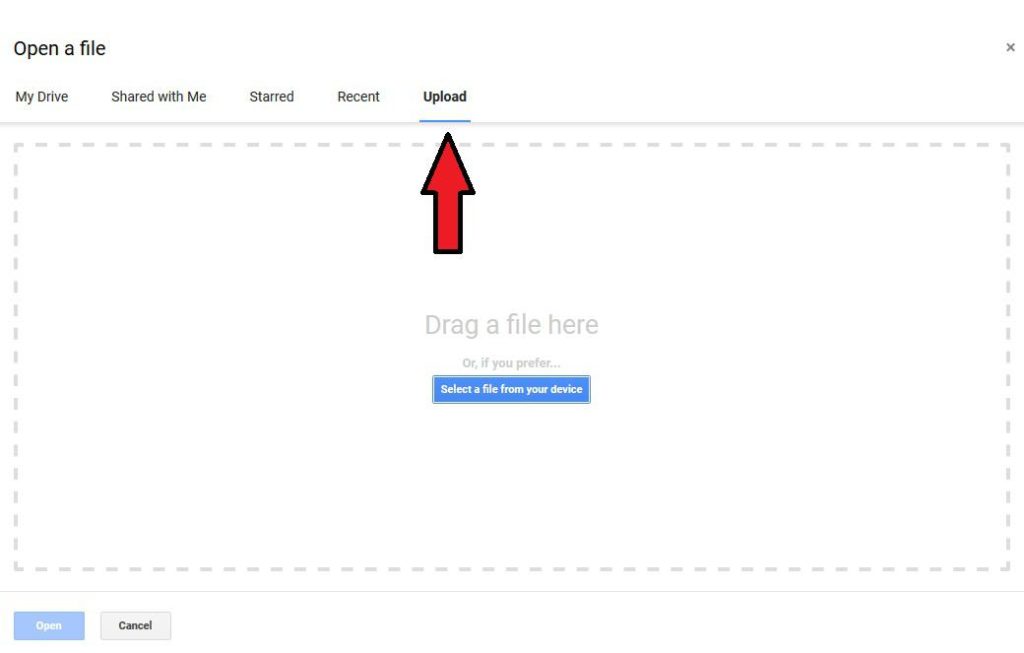Click the 'Drag a file here' text

coord(511,325)
